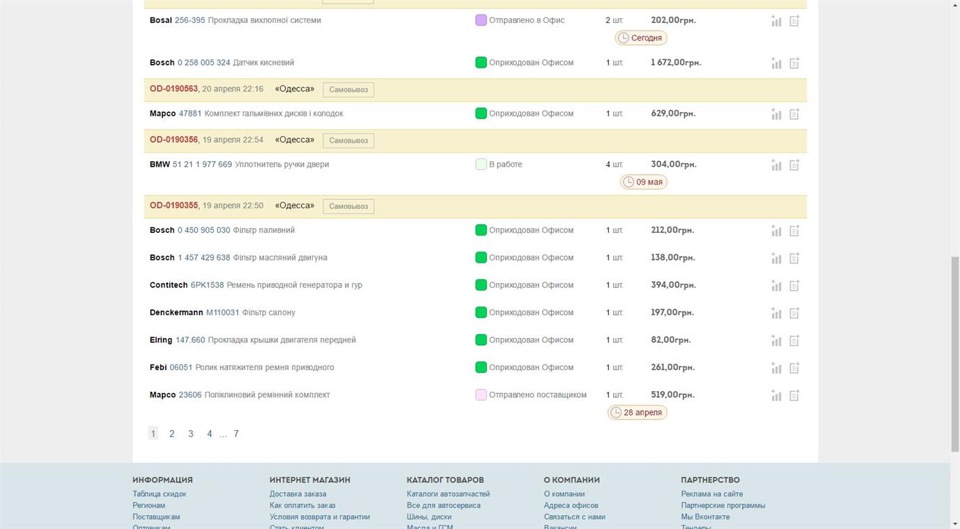Viewport: 960px width, 529px height.
Task: Open note icon for Mapco 47881 row
Action: [x=794, y=114]
